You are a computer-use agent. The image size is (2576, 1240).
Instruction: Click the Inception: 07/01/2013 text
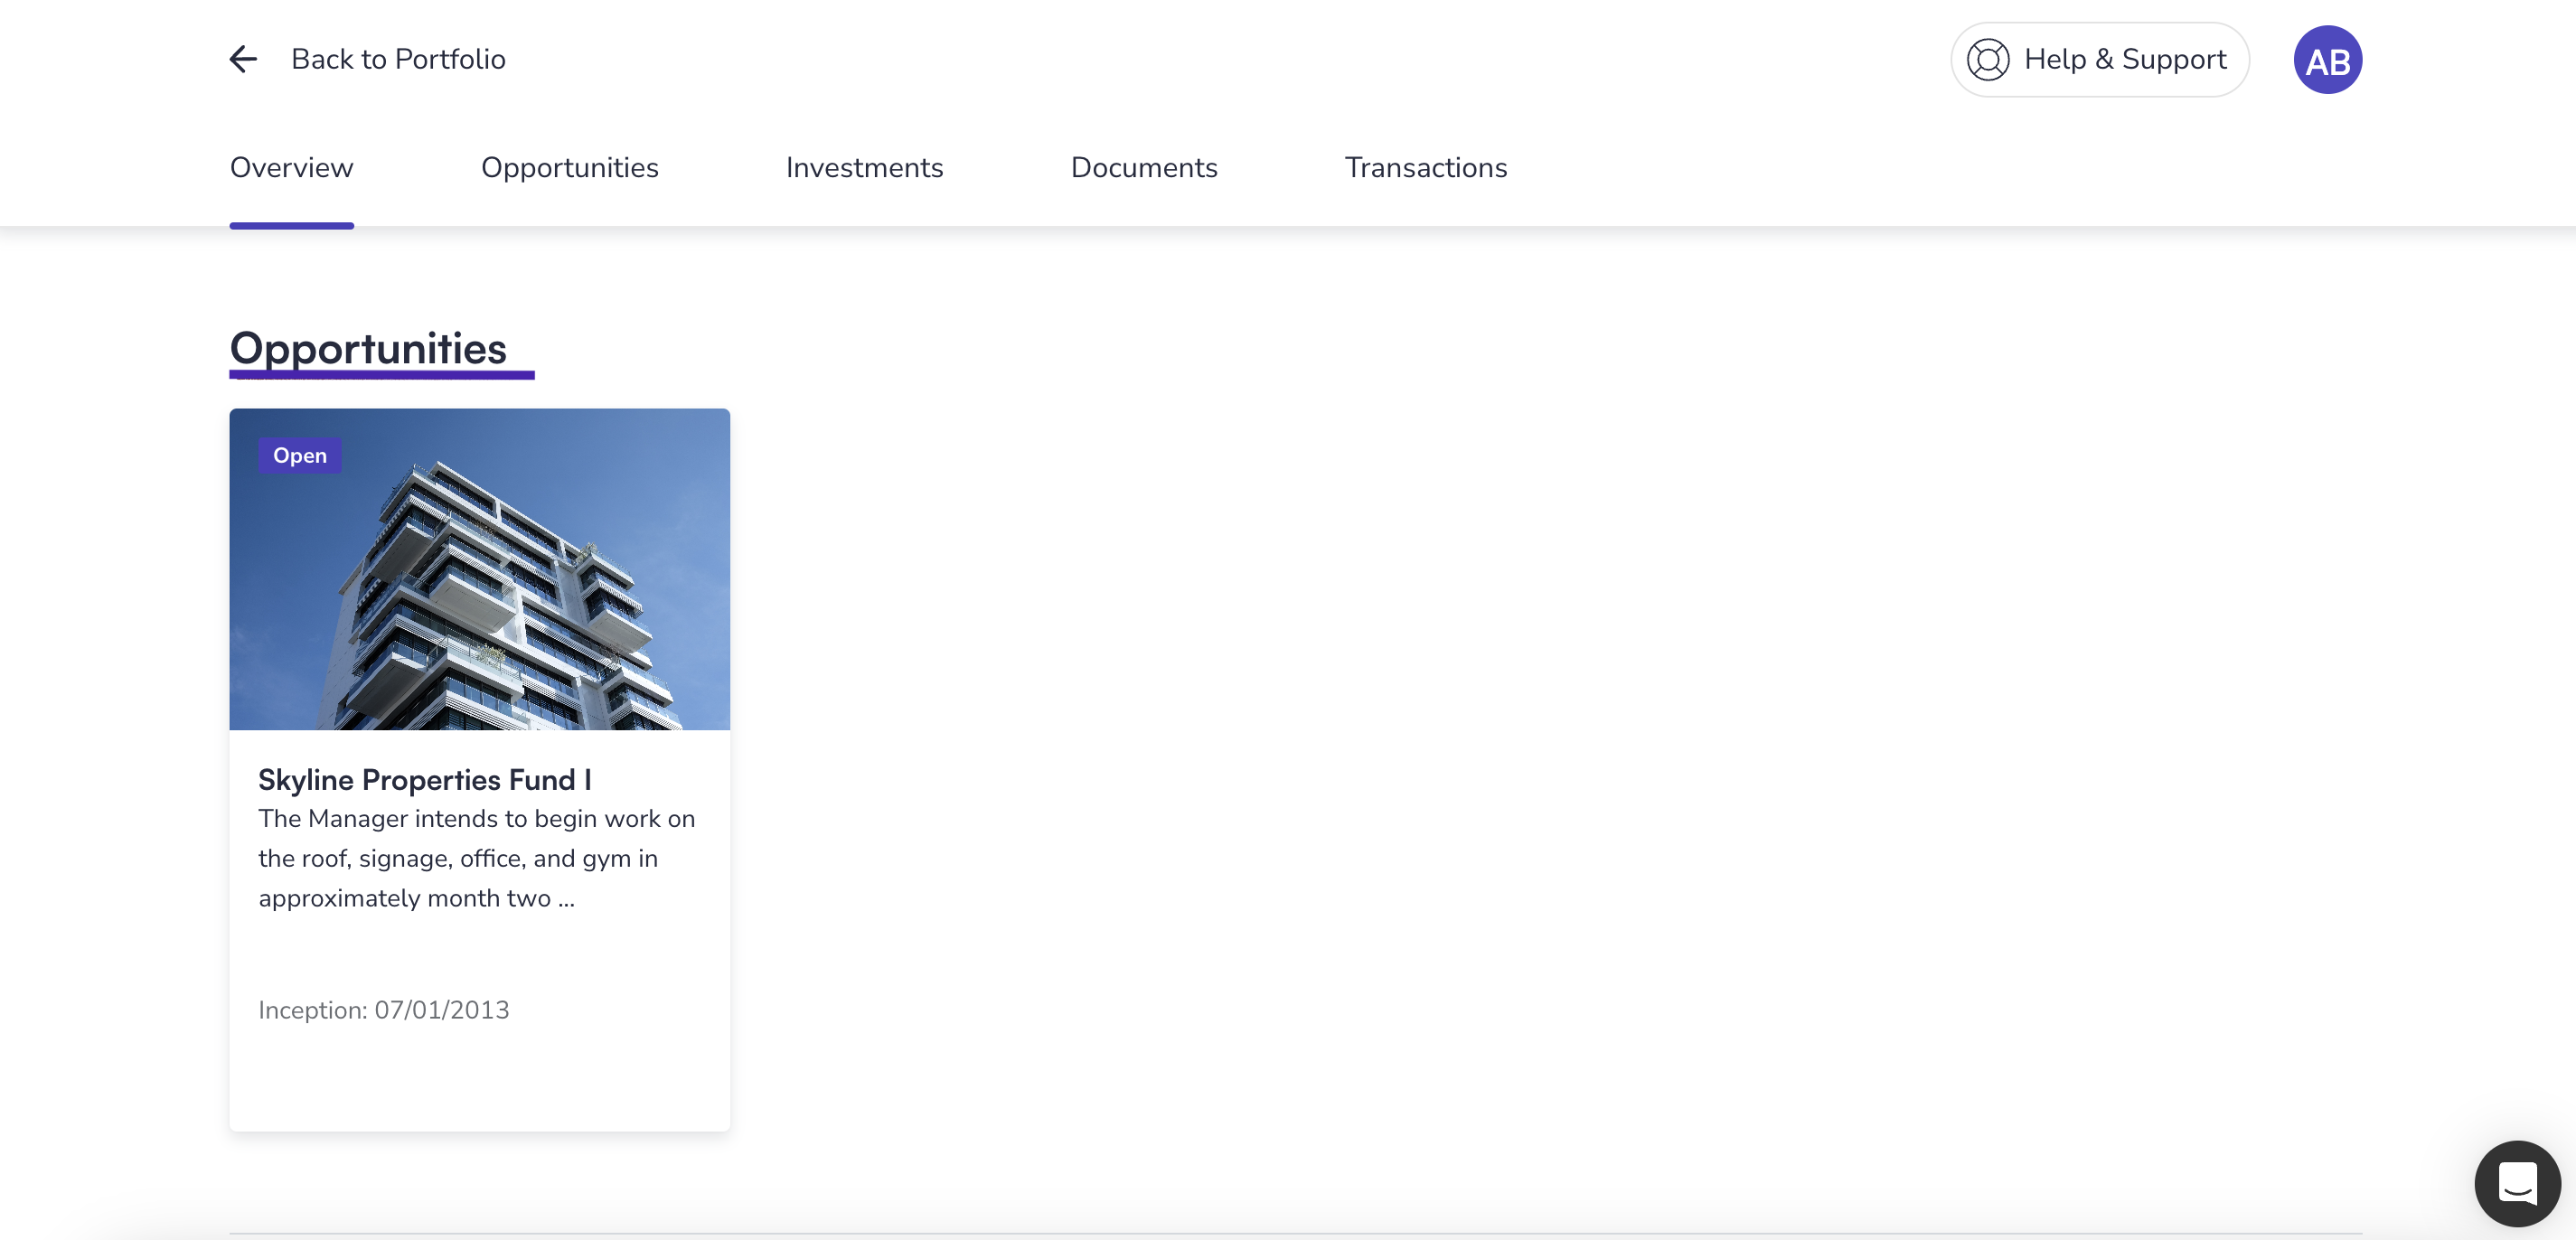tap(384, 1010)
